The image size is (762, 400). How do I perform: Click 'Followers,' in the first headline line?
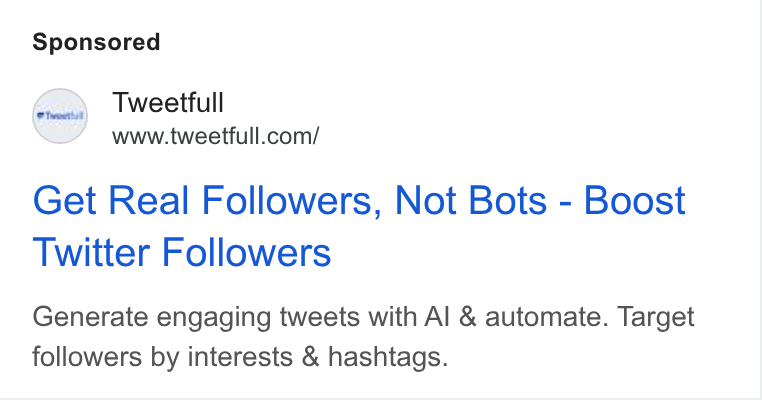pyautogui.click(x=292, y=200)
